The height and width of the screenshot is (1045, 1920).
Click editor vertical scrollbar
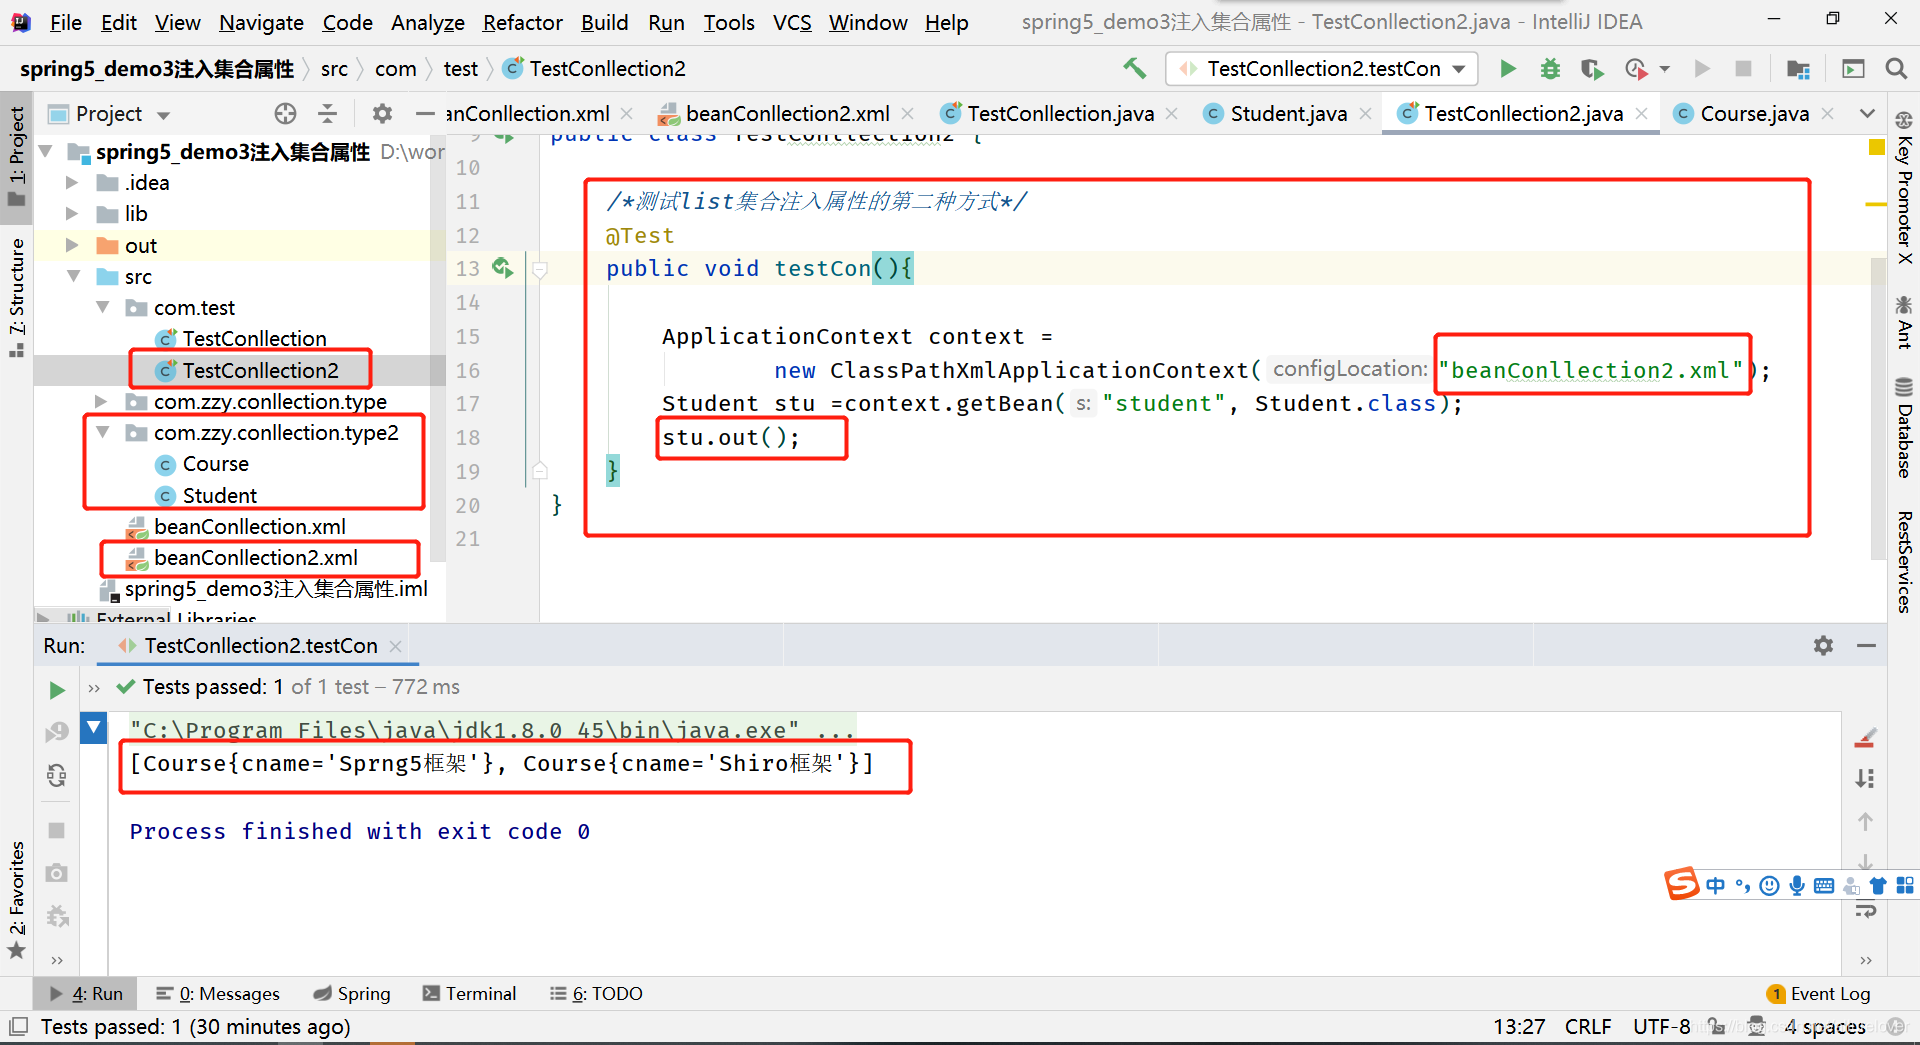[x=1877, y=407]
